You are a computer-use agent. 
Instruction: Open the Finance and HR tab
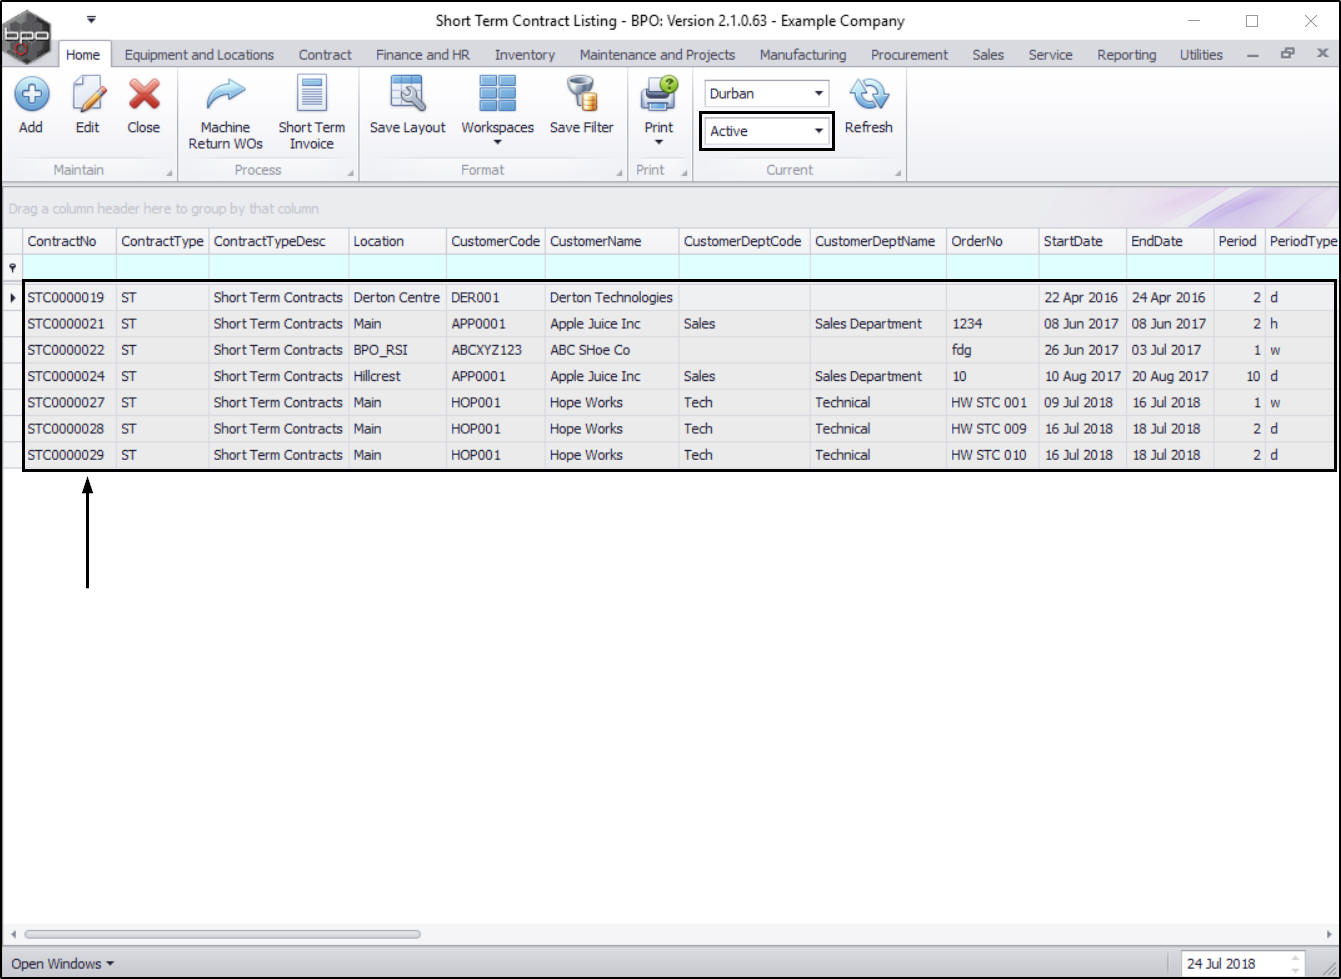tap(423, 55)
